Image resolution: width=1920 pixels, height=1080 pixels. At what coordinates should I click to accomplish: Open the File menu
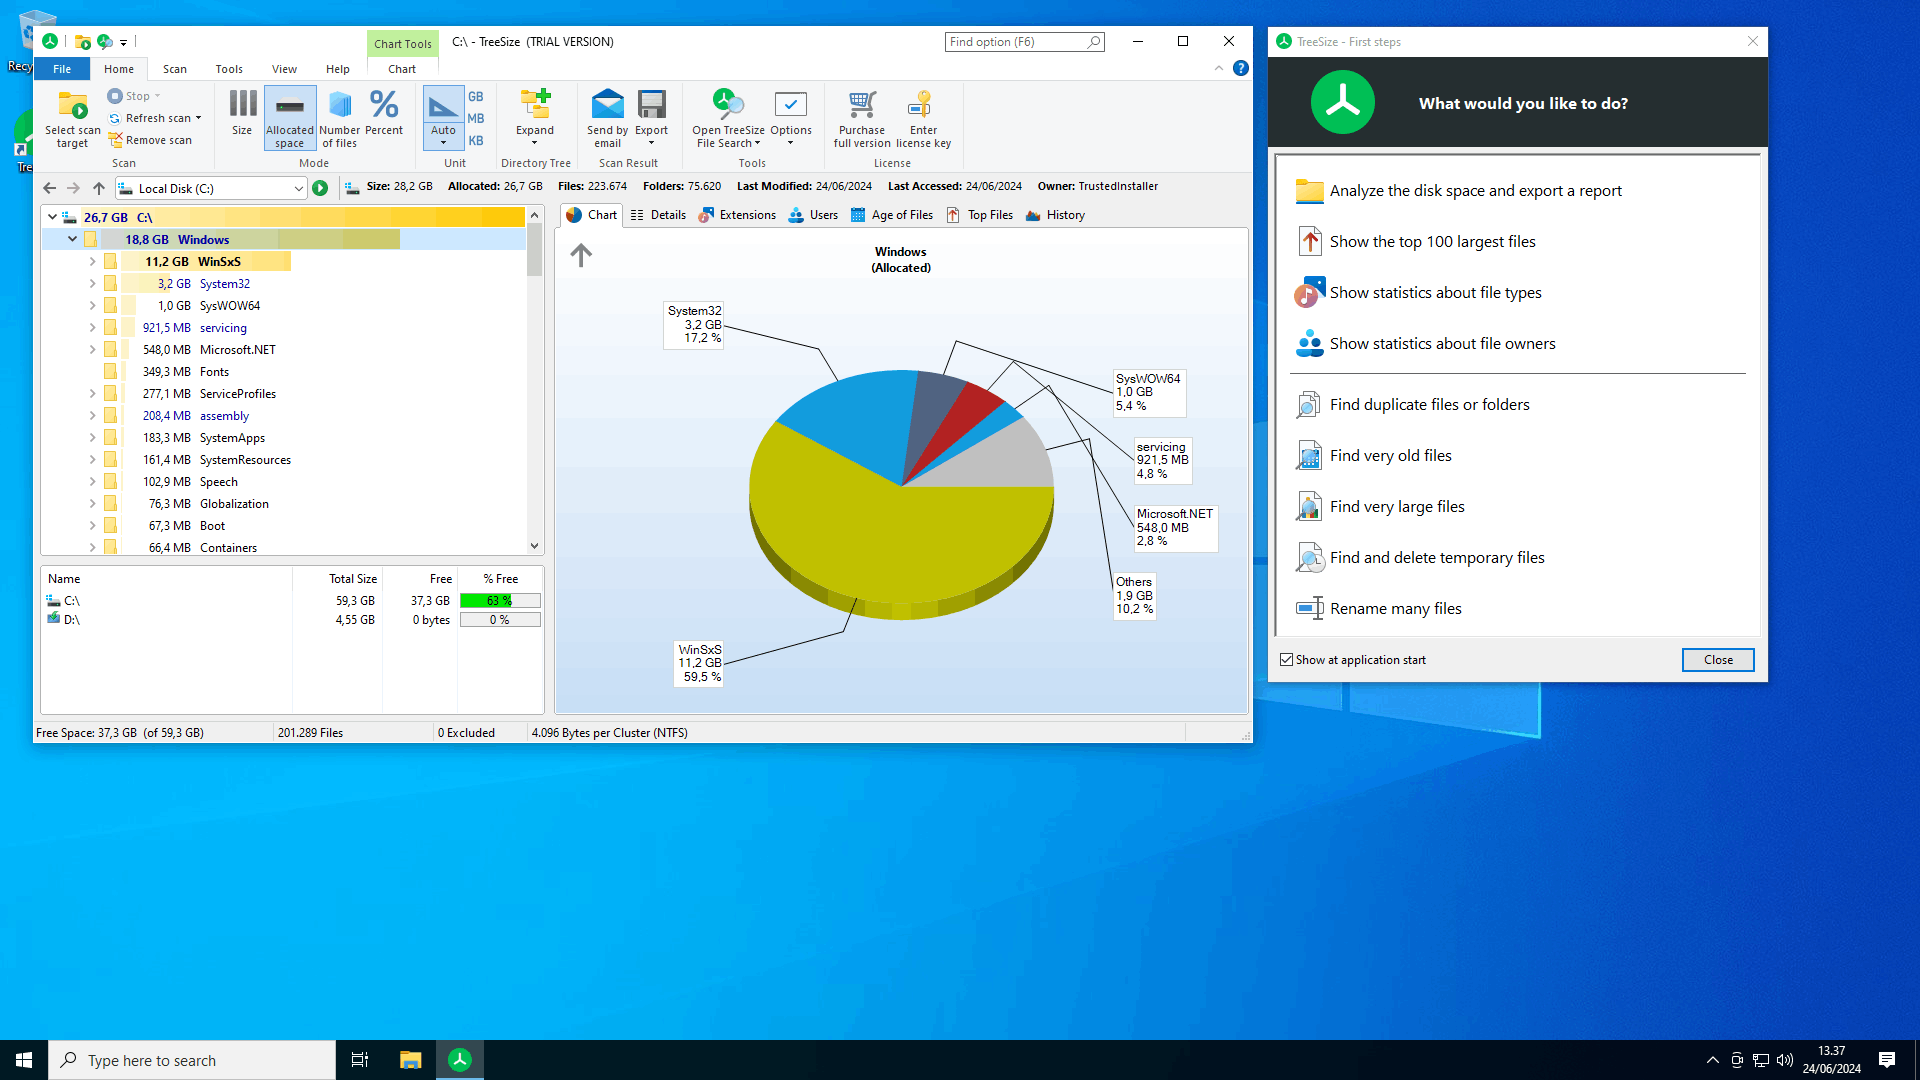click(x=62, y=69)
